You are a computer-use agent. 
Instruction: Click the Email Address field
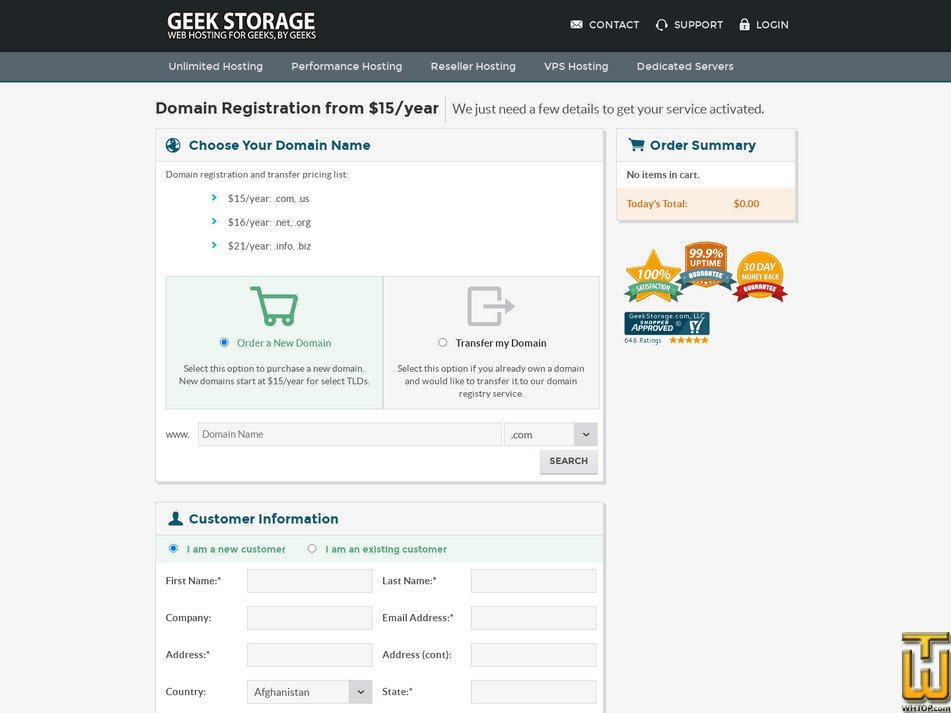[533, 618]
